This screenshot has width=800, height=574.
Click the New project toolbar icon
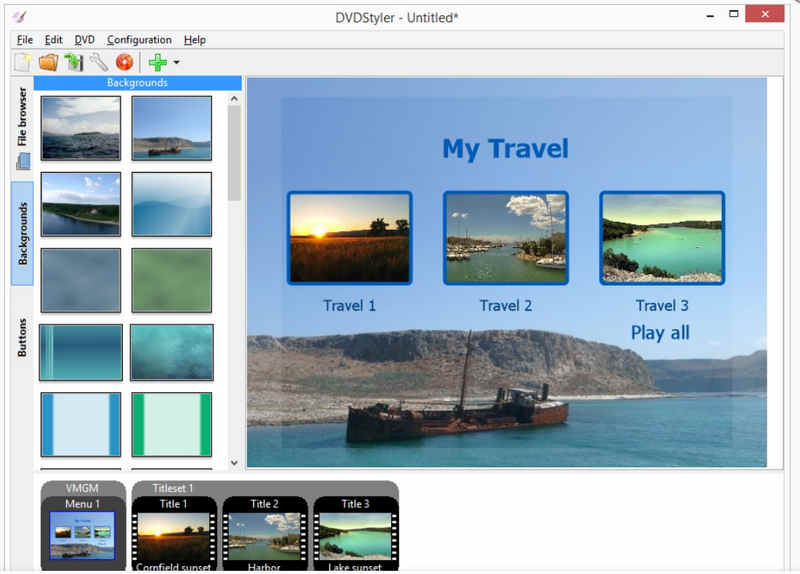22,62
